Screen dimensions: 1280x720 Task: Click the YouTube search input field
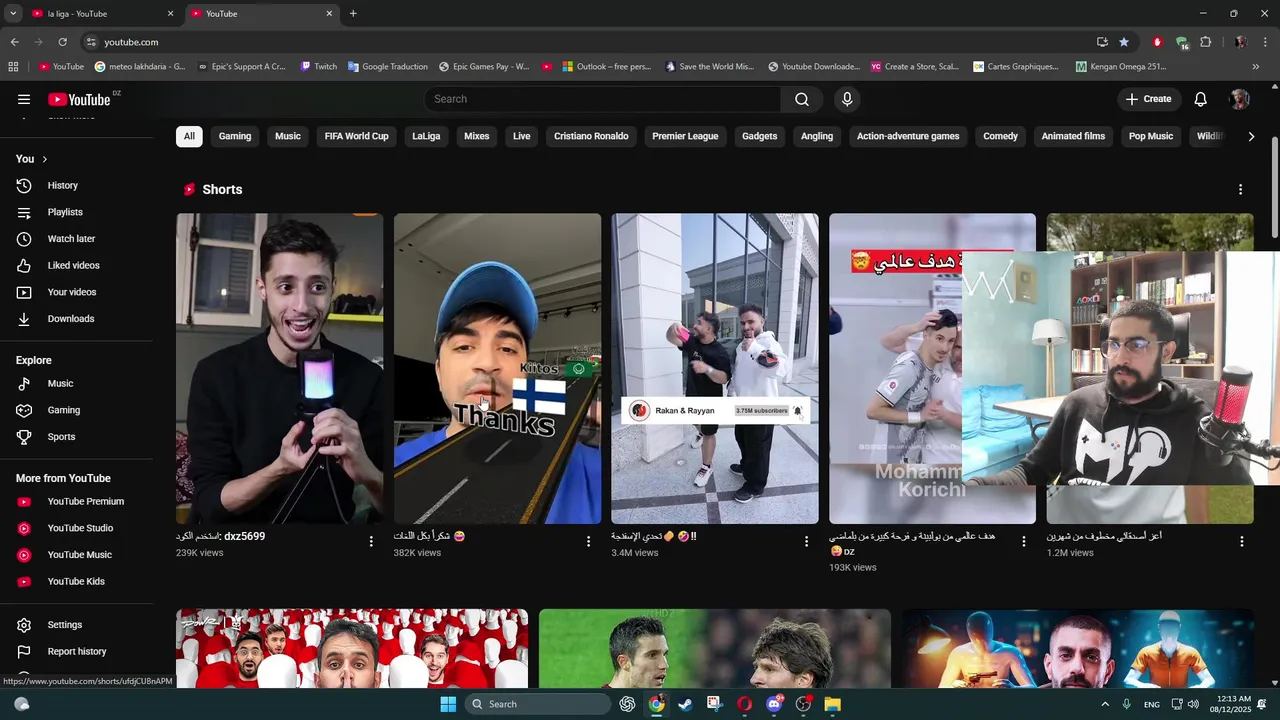click(603, 99)
